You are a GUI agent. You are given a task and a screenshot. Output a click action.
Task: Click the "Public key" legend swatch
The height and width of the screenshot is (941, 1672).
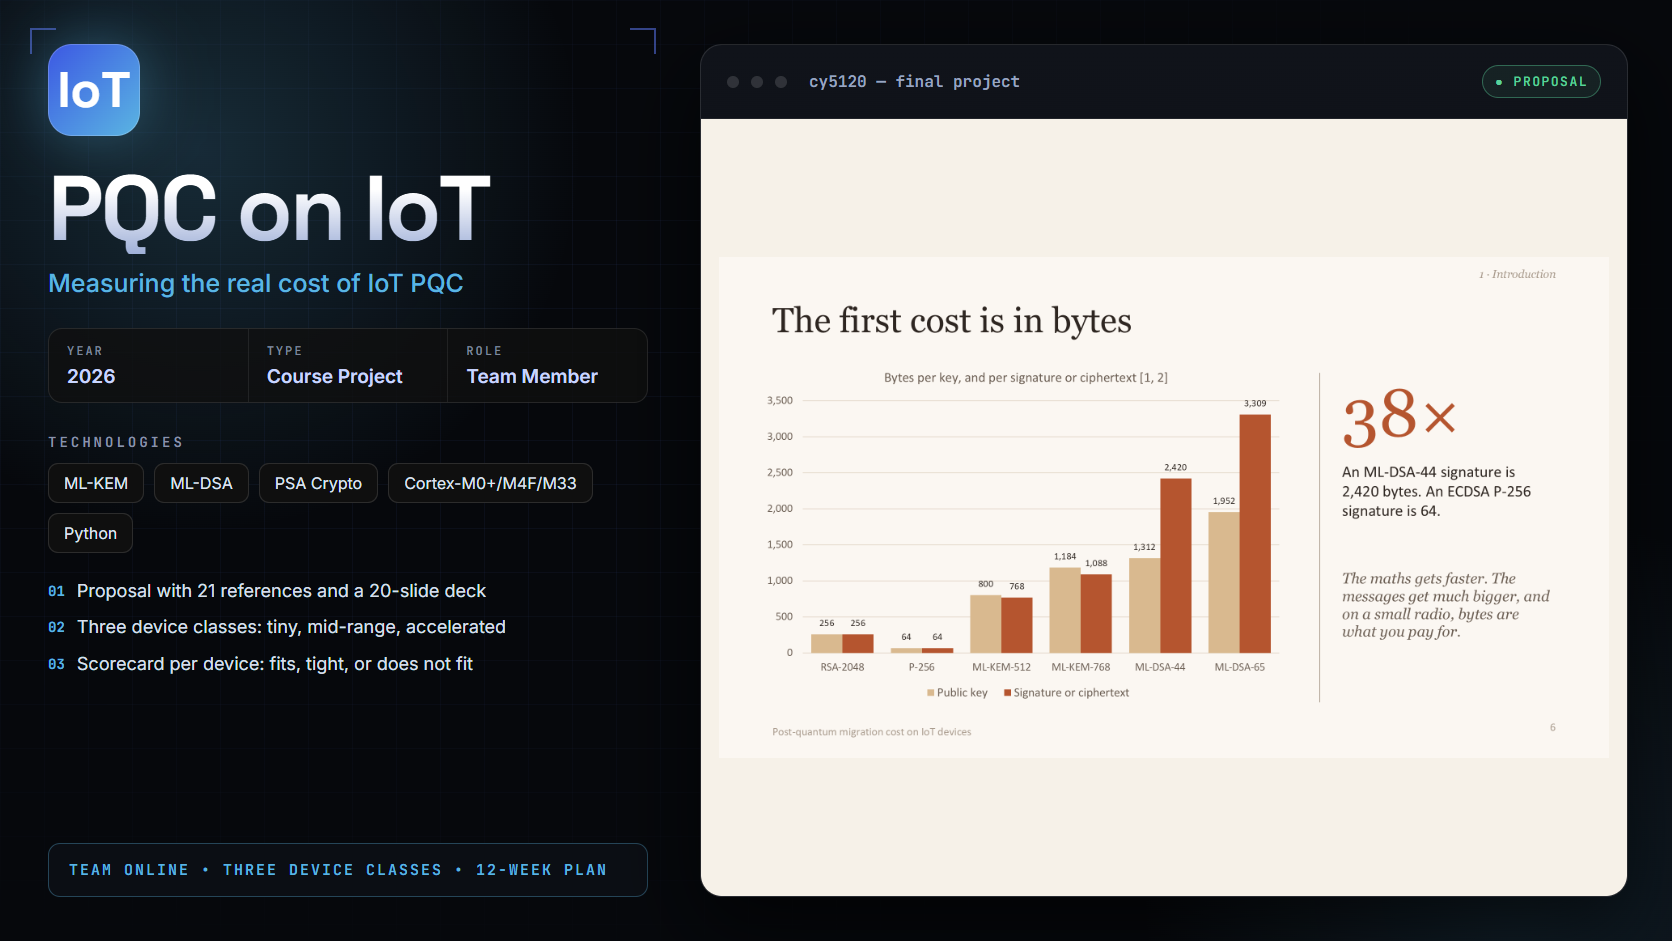coord(931,693)
